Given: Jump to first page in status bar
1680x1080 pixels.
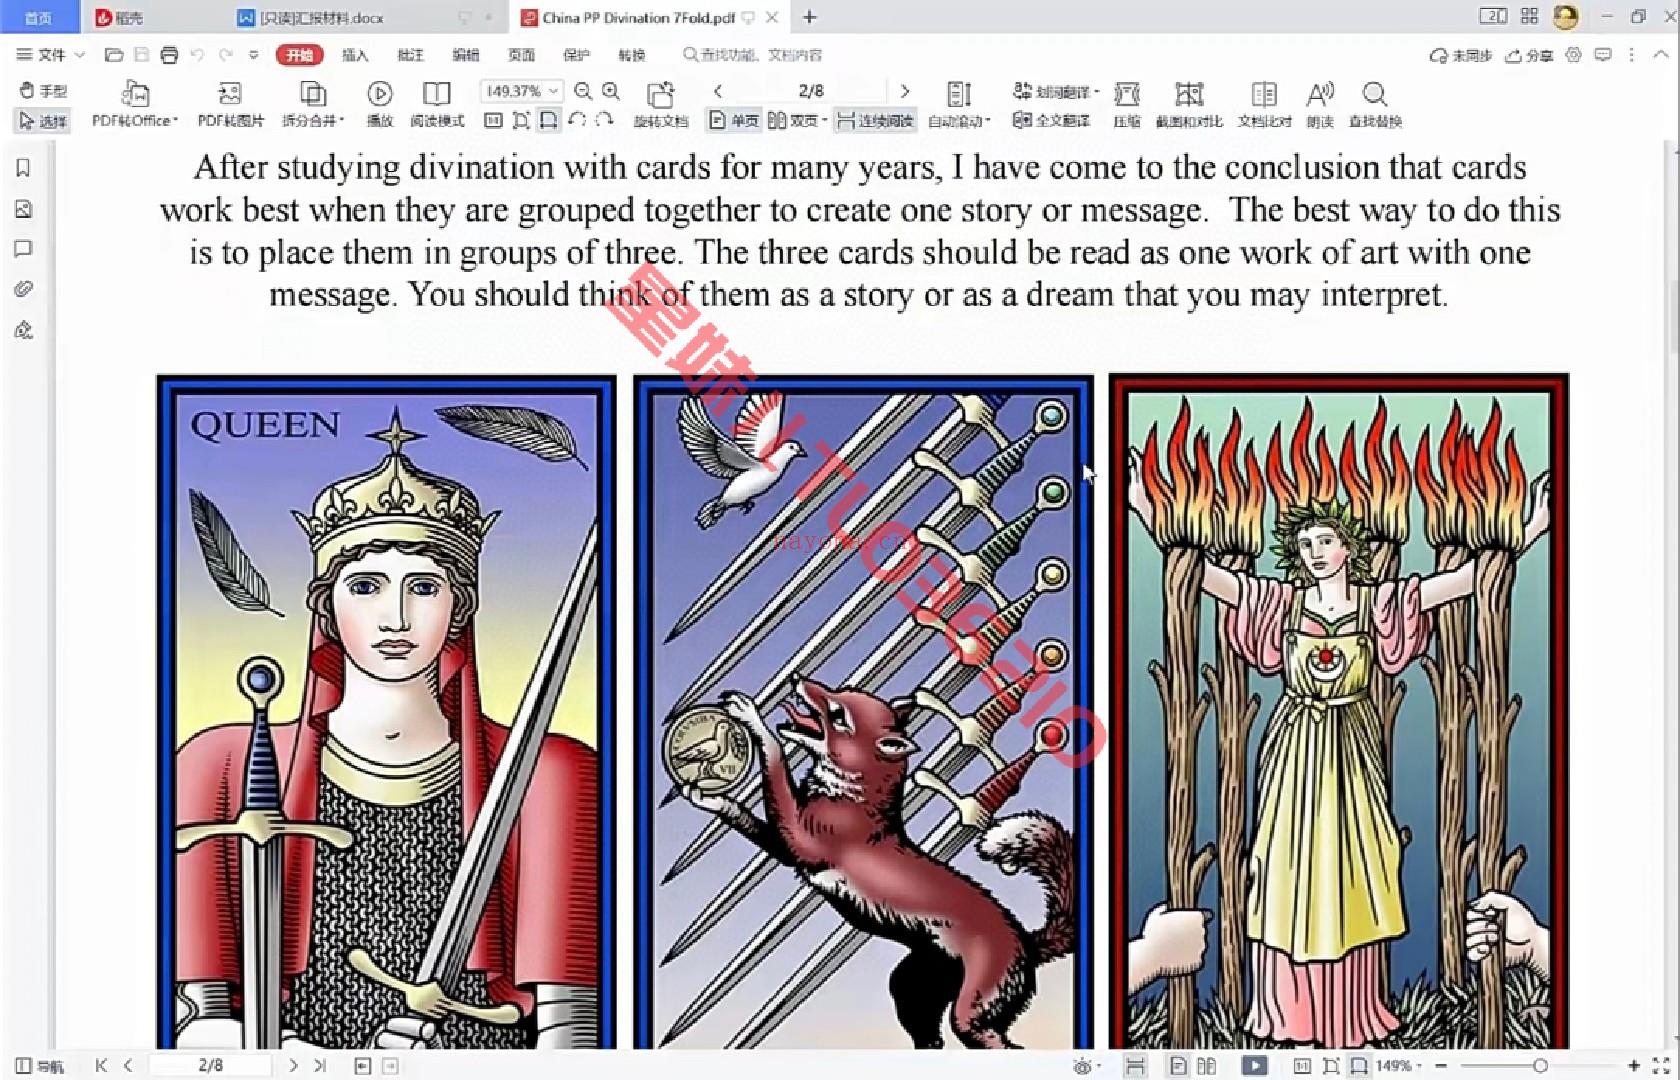Looking at the screenshot, I should coord(101,1066).
